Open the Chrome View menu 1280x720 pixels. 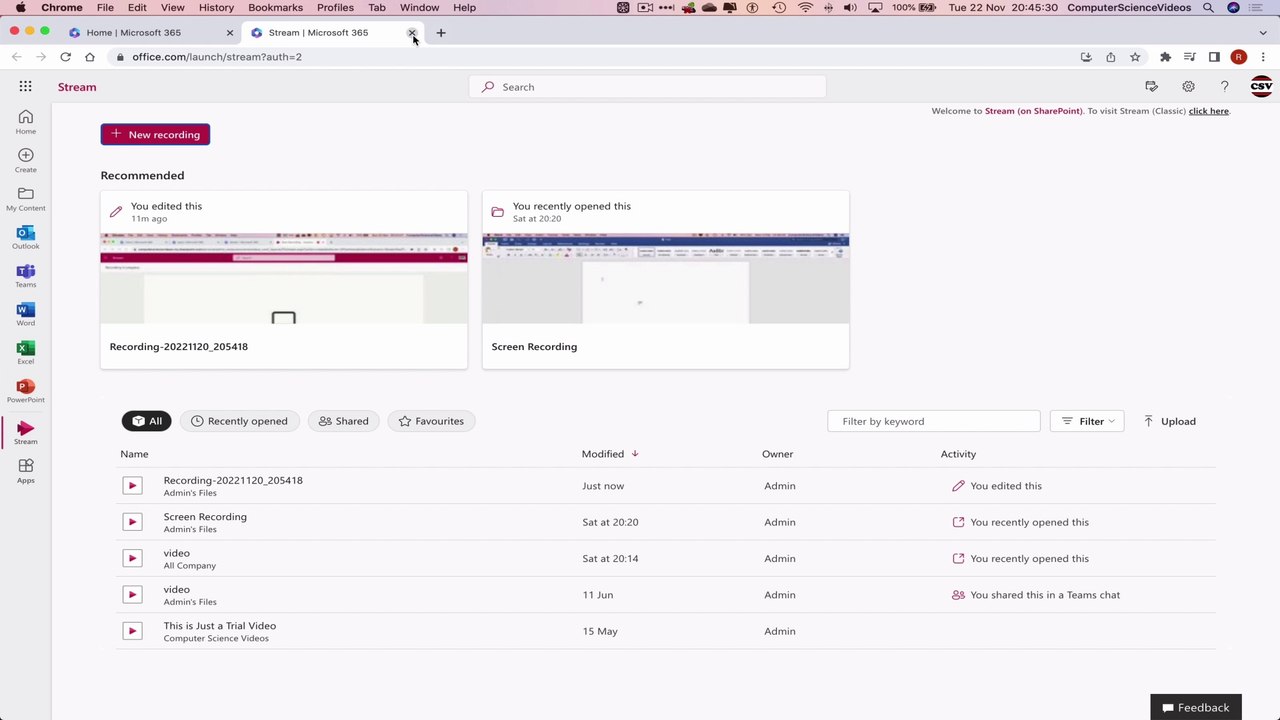click(172, 7)
